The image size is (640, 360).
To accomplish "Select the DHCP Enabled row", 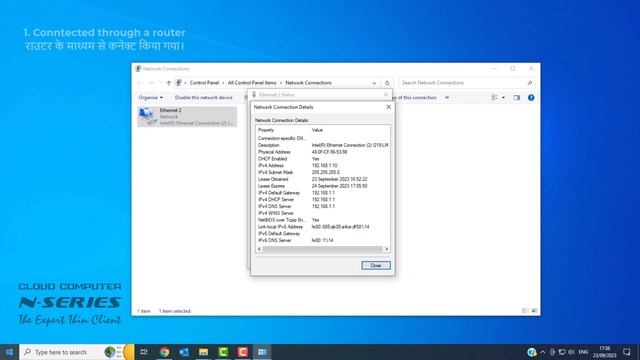I will pyautogui.click(x=322, y=159).
